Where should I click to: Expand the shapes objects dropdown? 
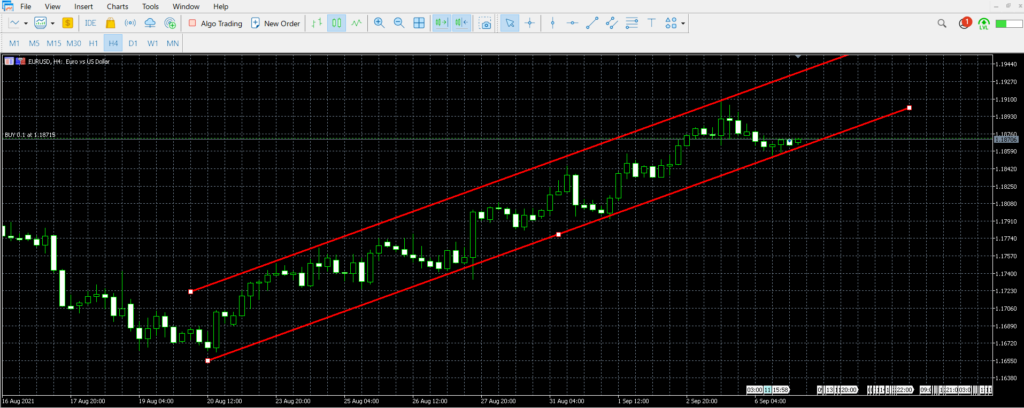[x=685, y=23]
